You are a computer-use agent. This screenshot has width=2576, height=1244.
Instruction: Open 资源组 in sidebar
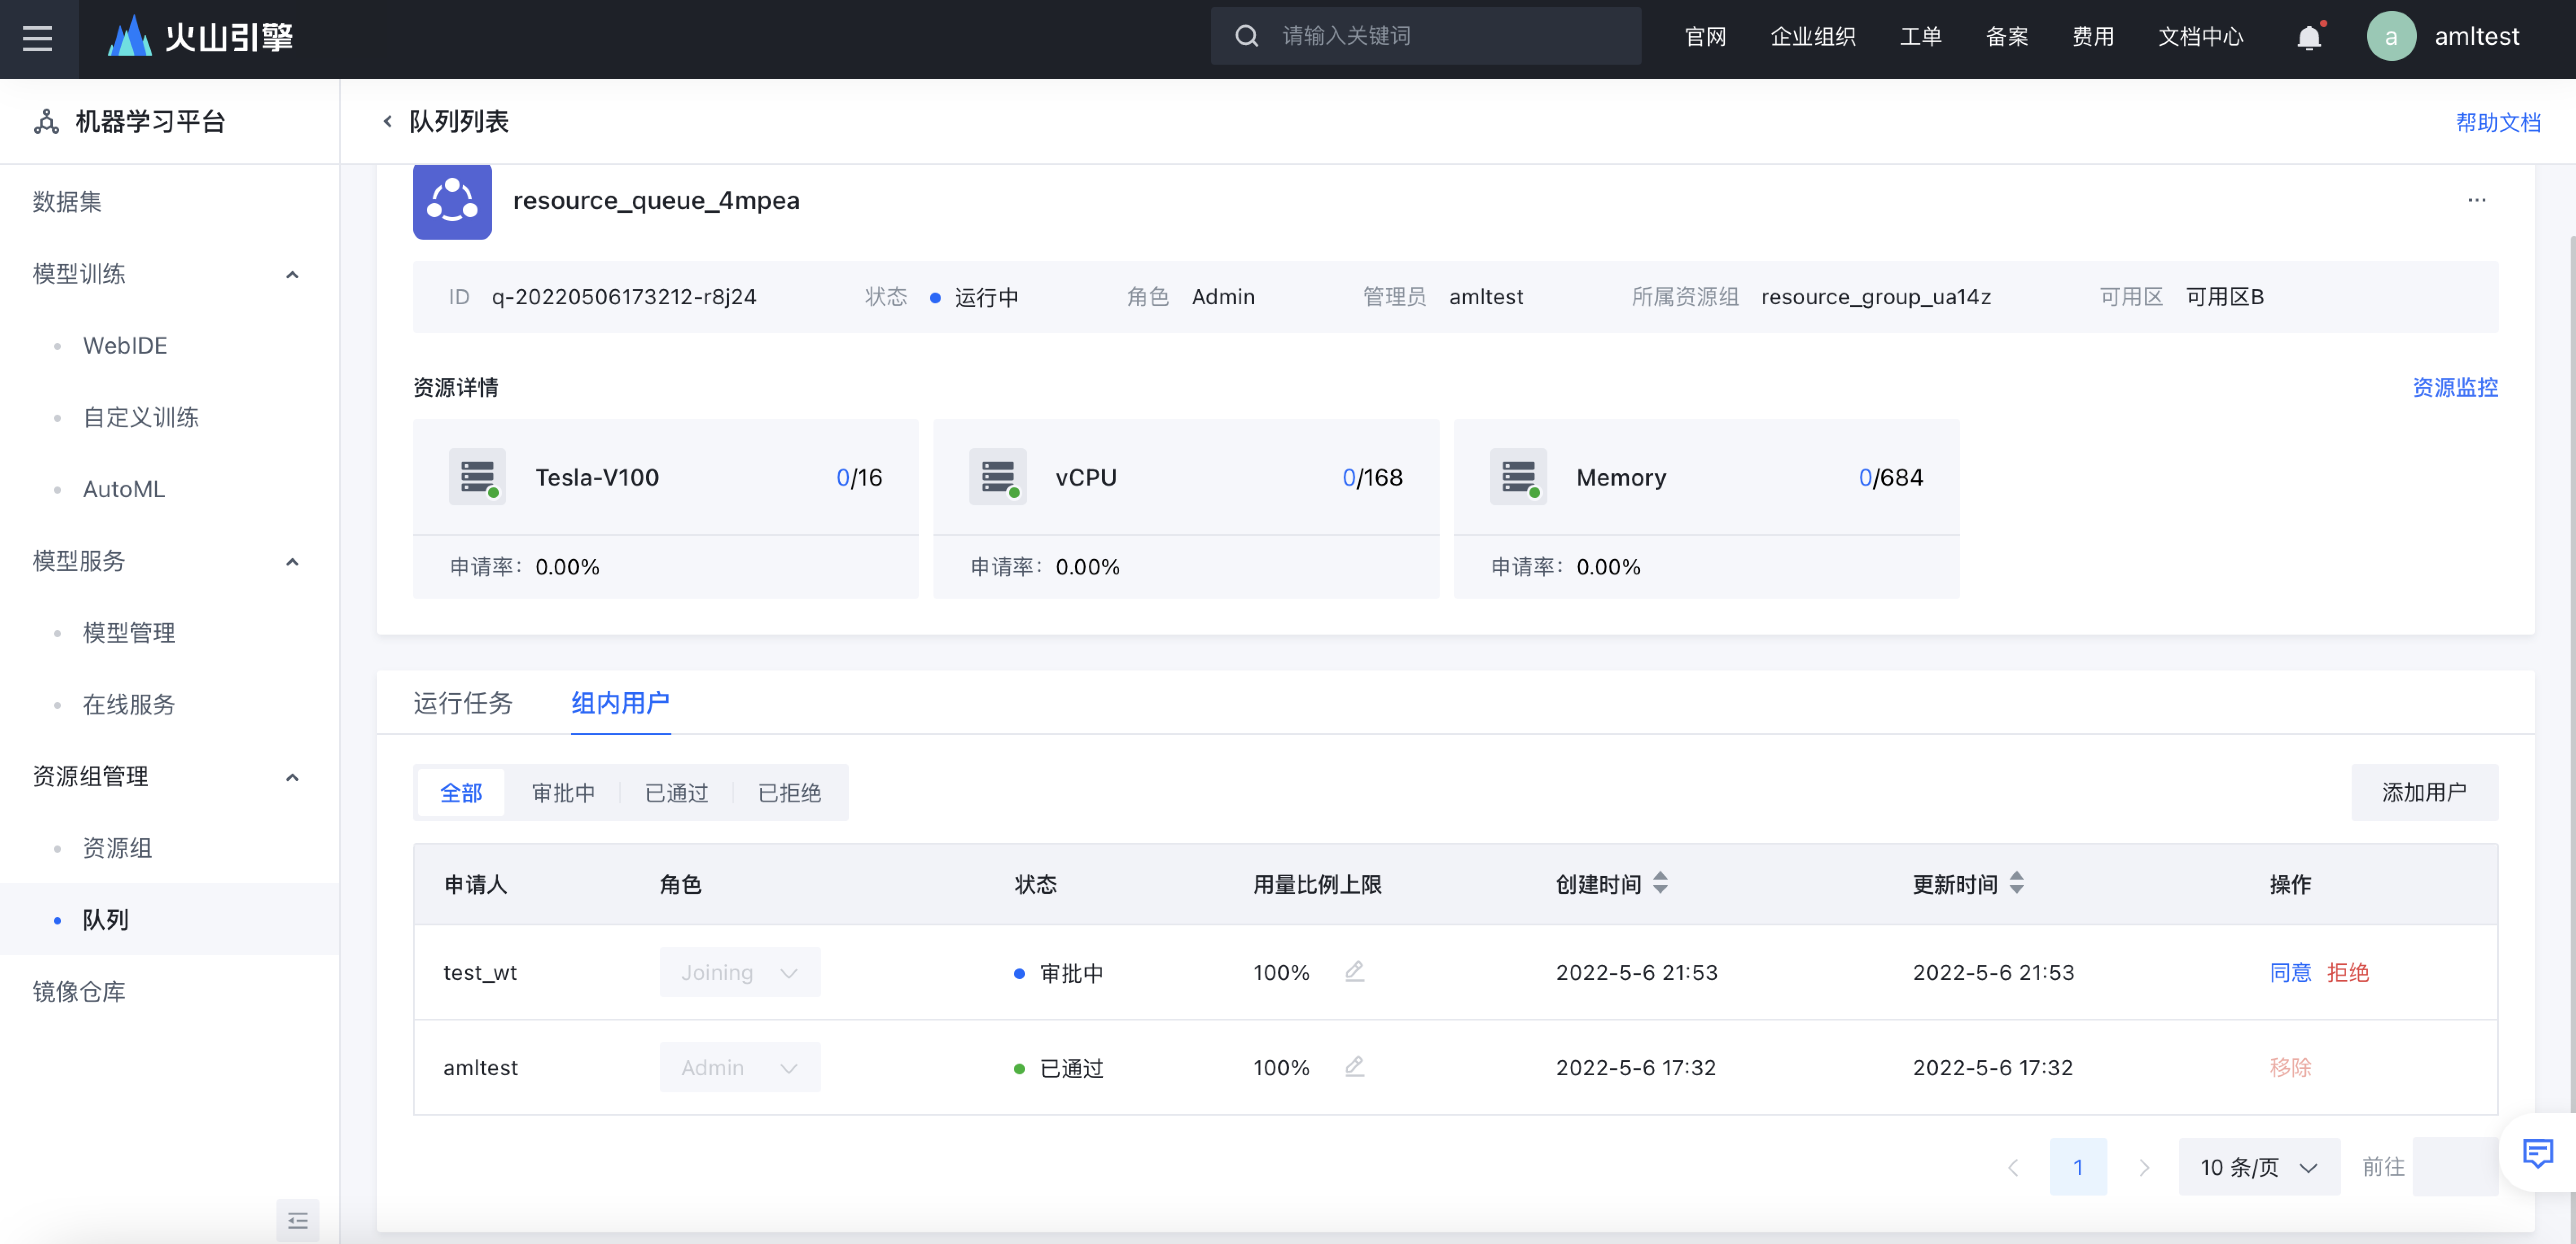[x=117, y=848]
